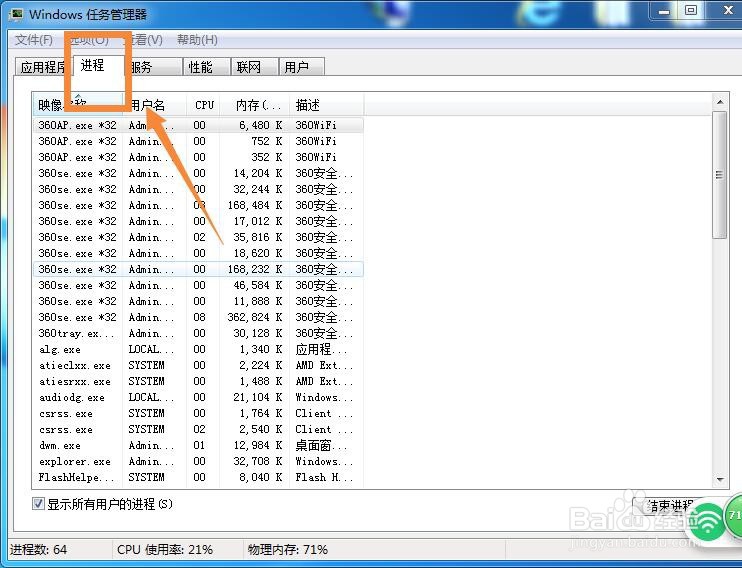Select the 360se.exe row using 17,012 K

[199, 221]
